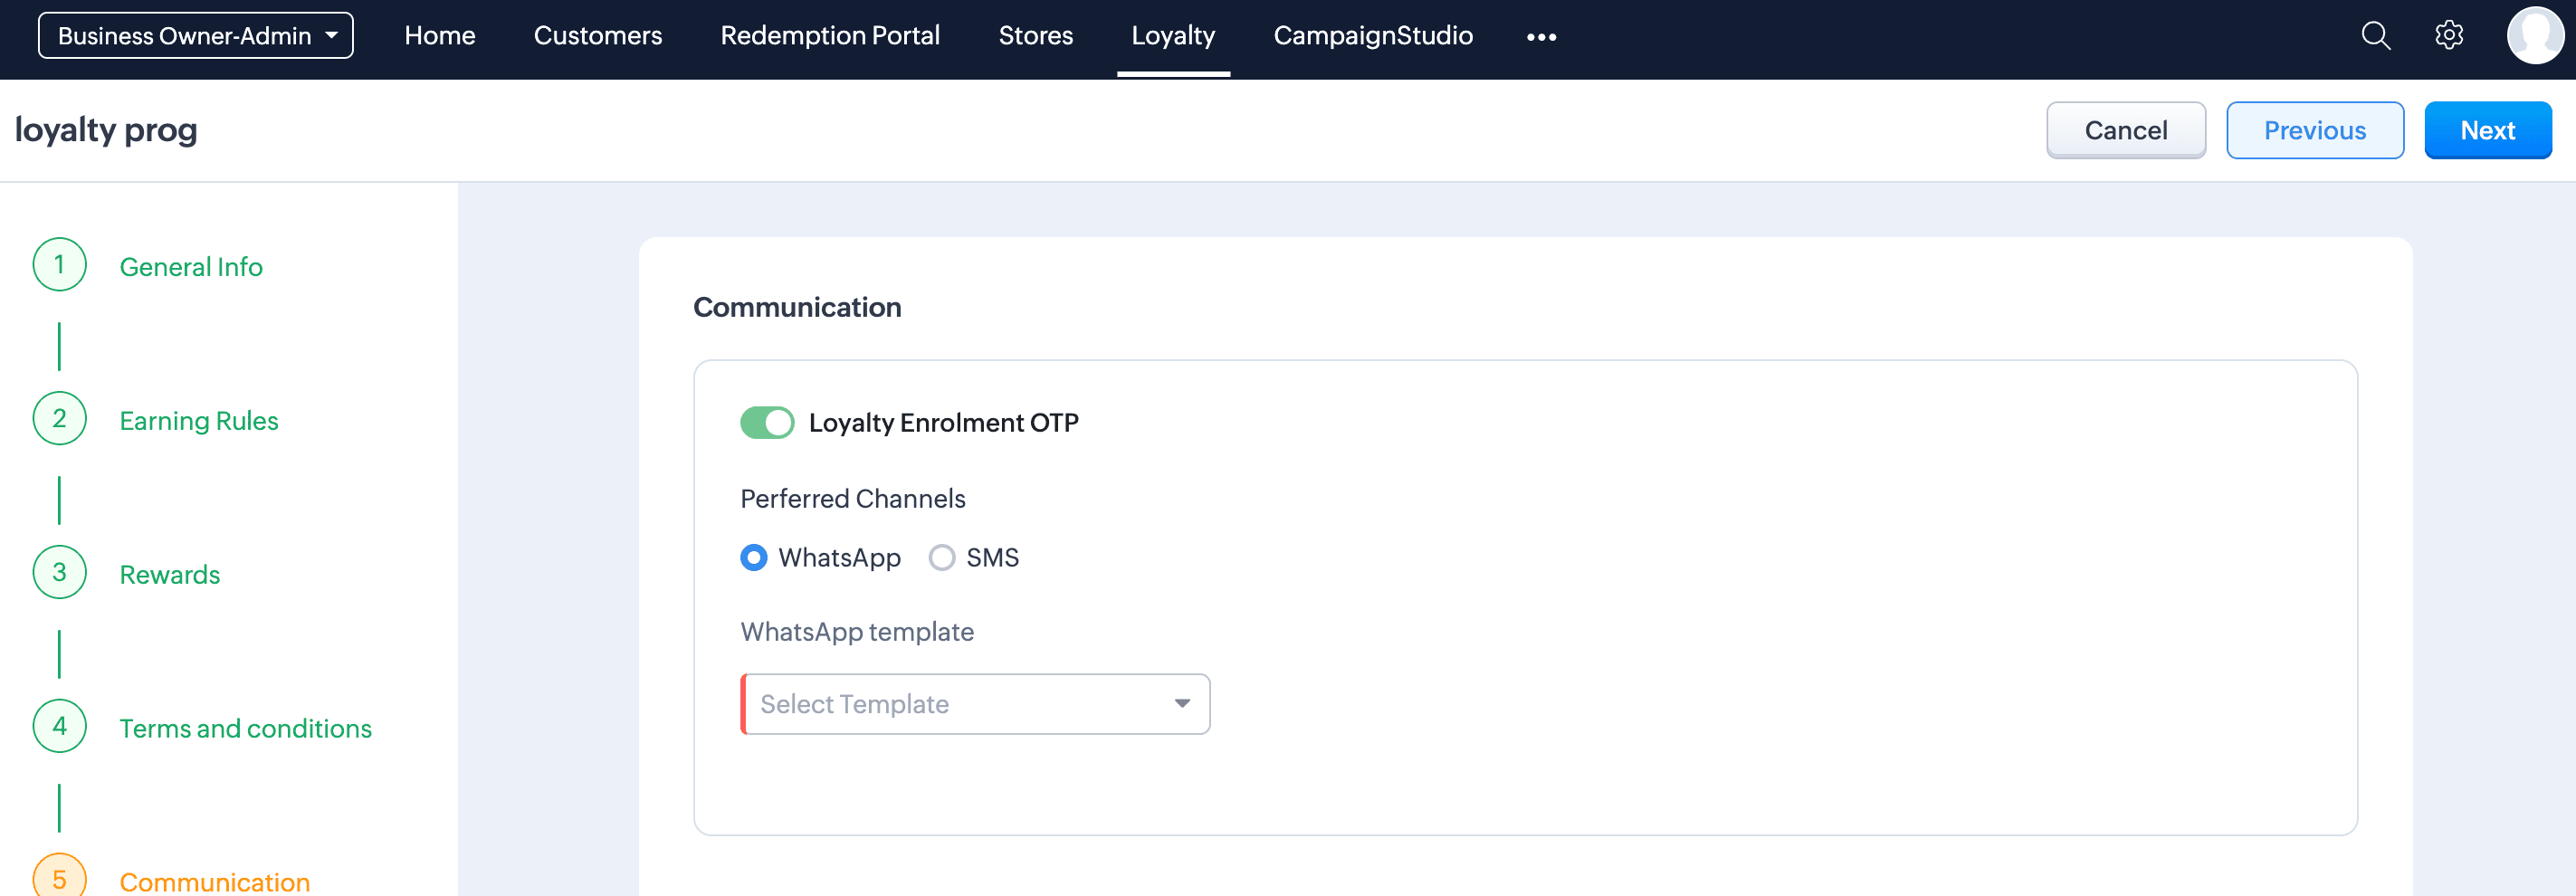Open the search icon in top bar
2576x896 pixels.
click(x=2375, y=36)
